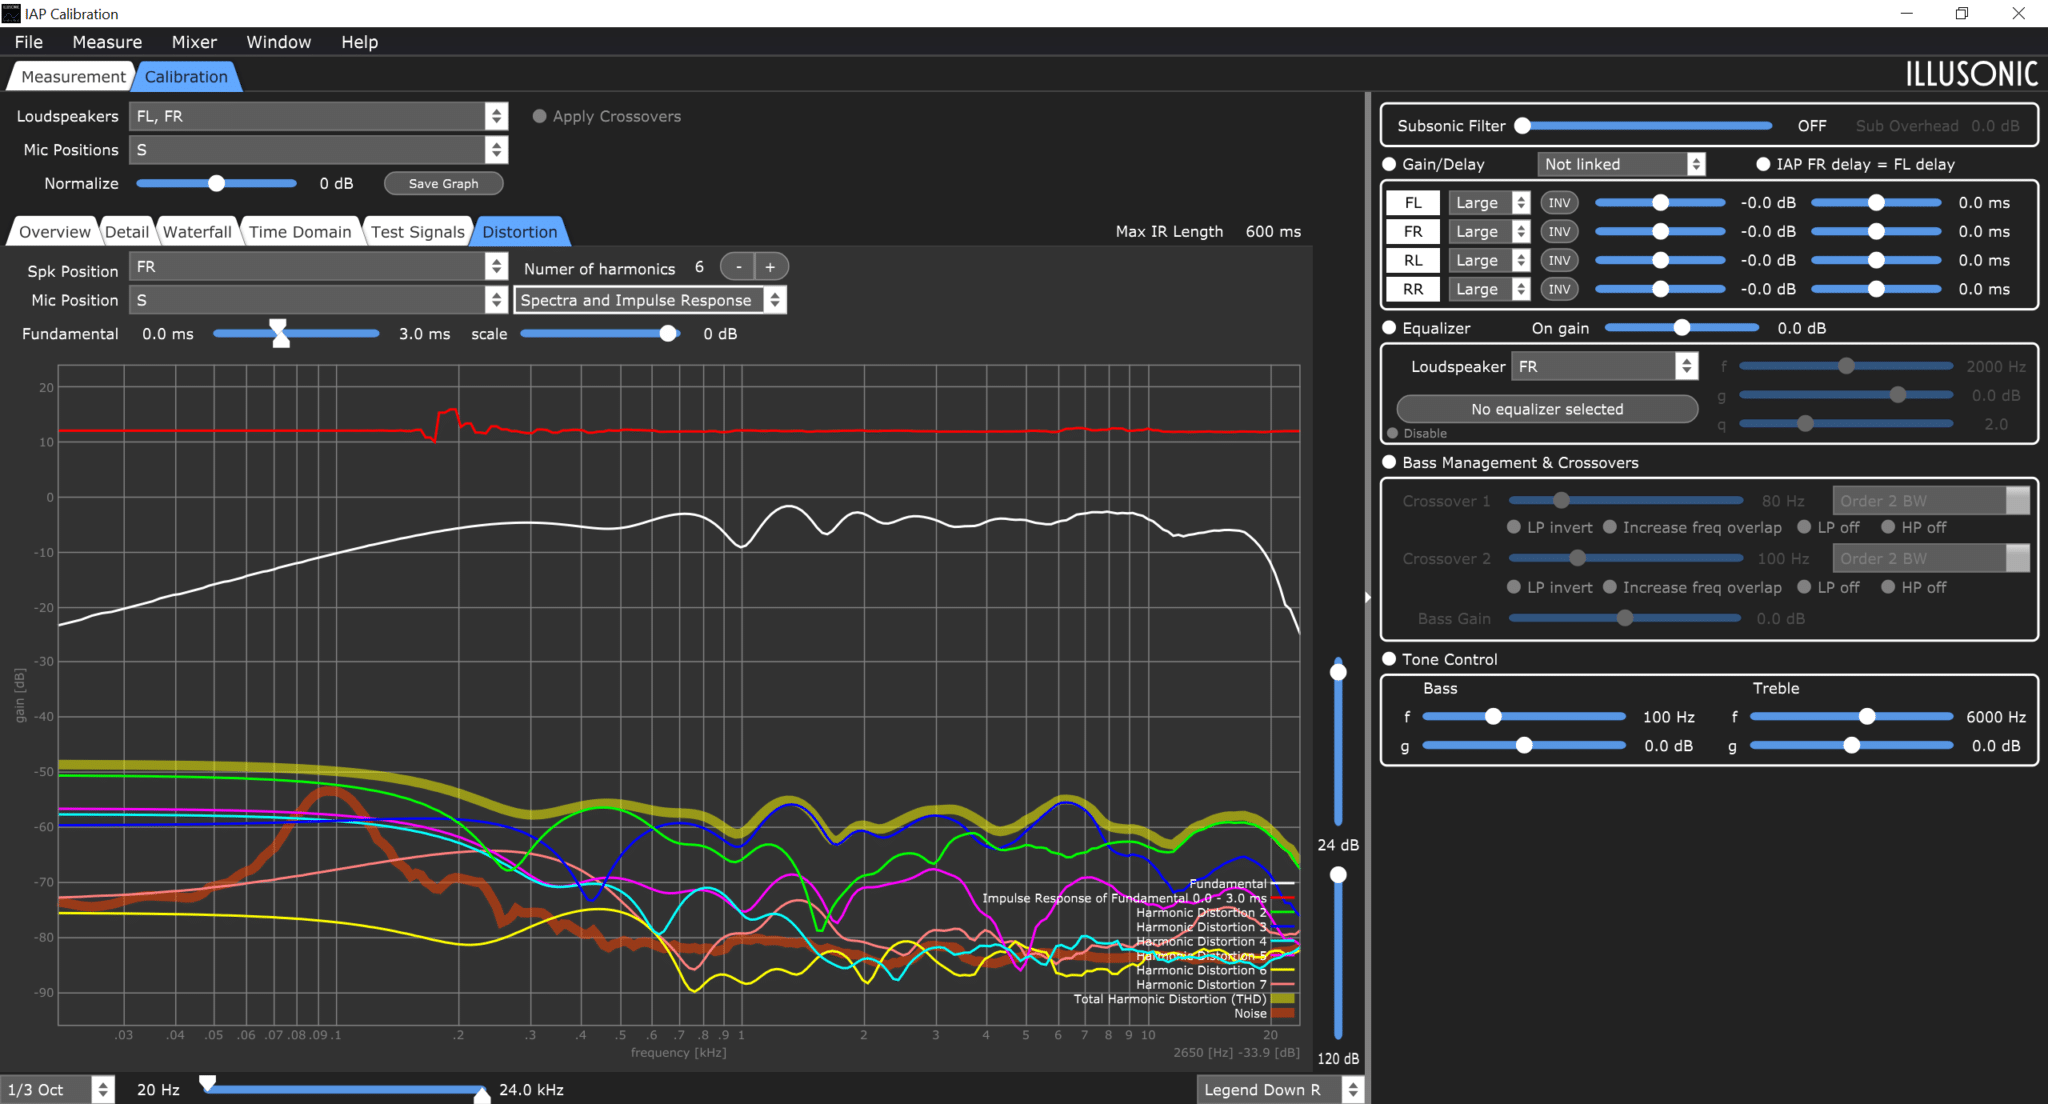Click the Total Harmonic Distortion legend swatch
This screenshot has height=1104, width=2048.
[1283, 999]
